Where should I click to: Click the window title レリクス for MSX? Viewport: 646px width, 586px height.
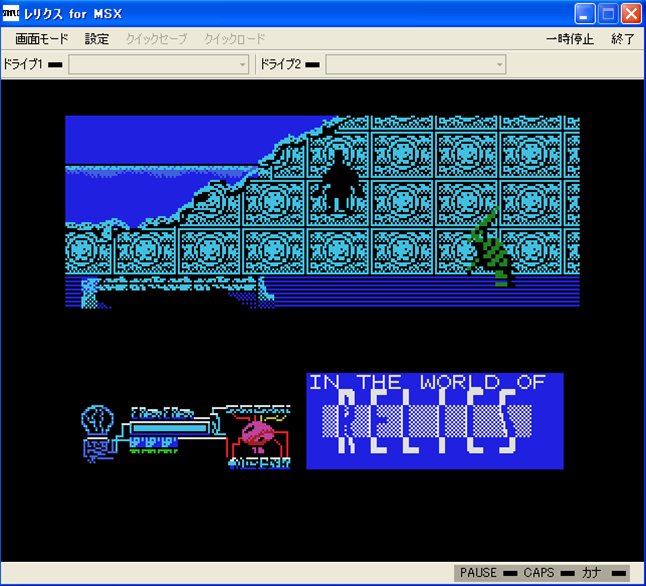(73, 14)
